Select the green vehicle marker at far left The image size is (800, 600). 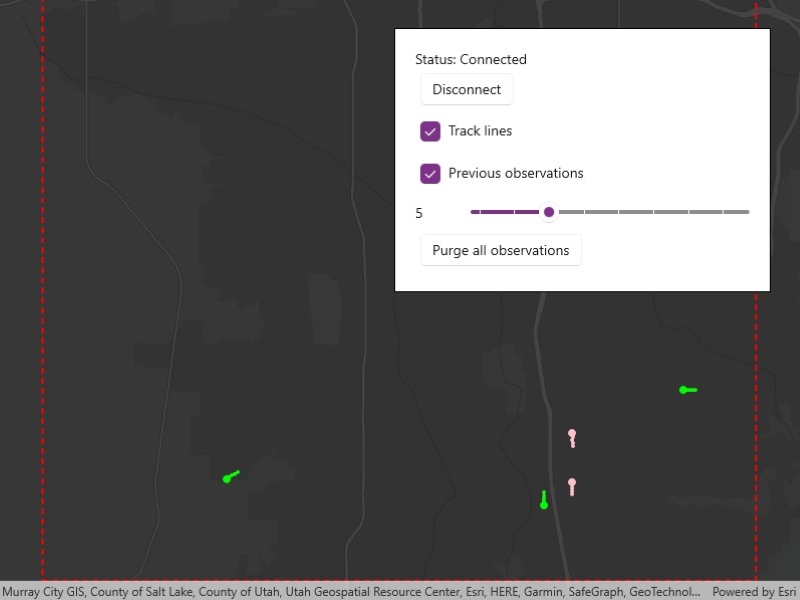231,477
